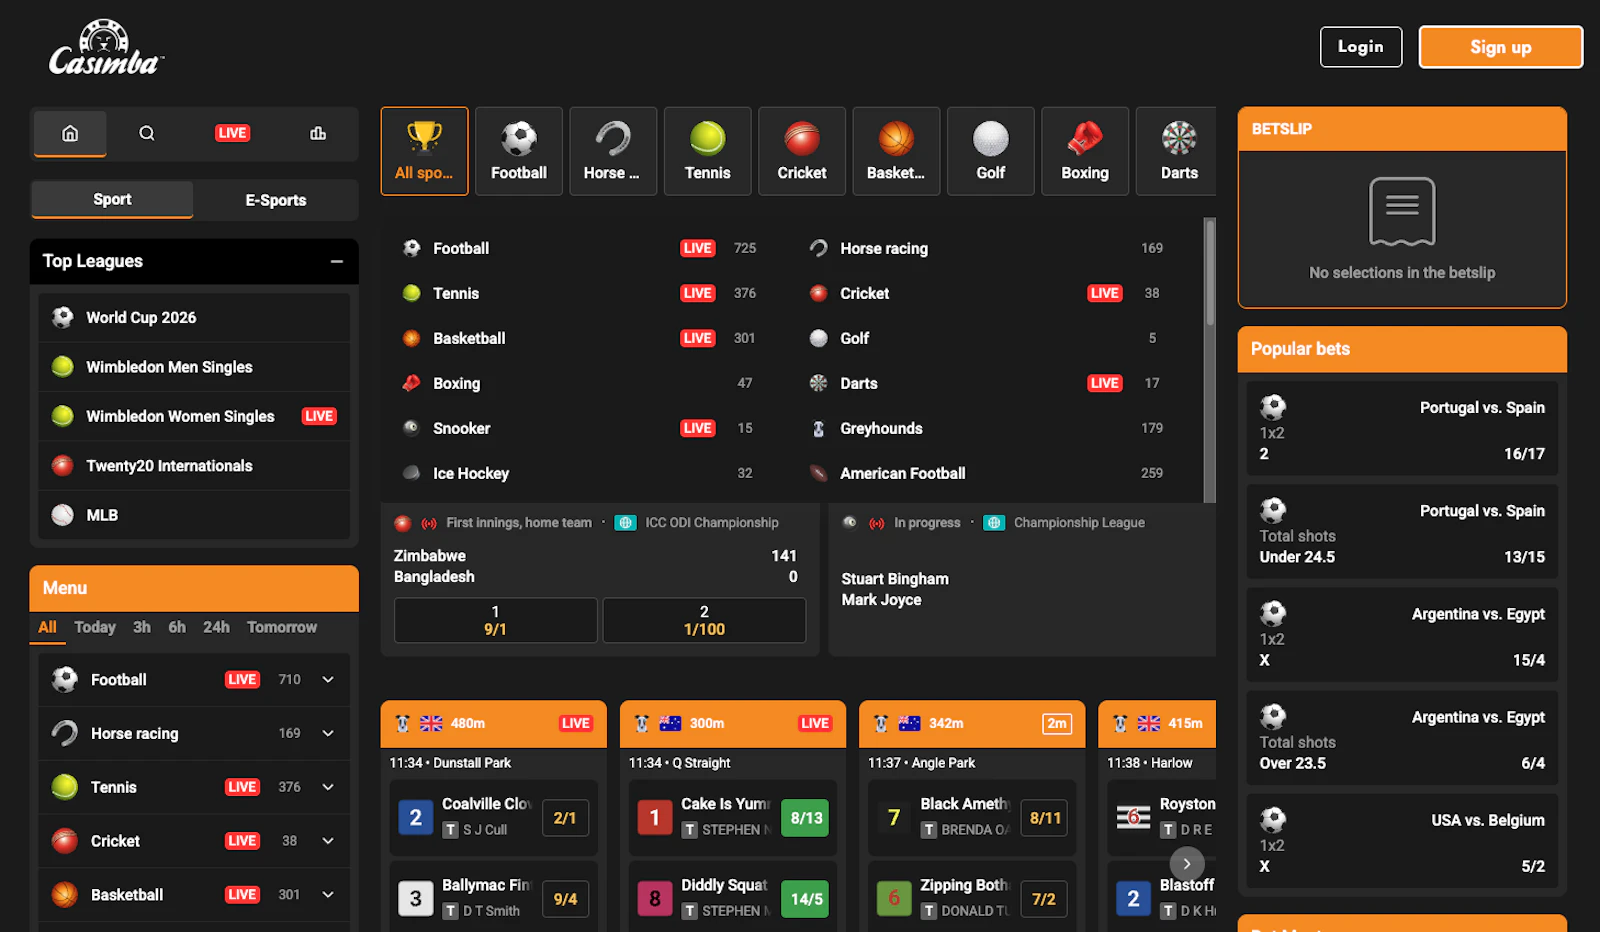Open Wimbledon Women Singles league
1600x932 pixels.
(194, 416)
